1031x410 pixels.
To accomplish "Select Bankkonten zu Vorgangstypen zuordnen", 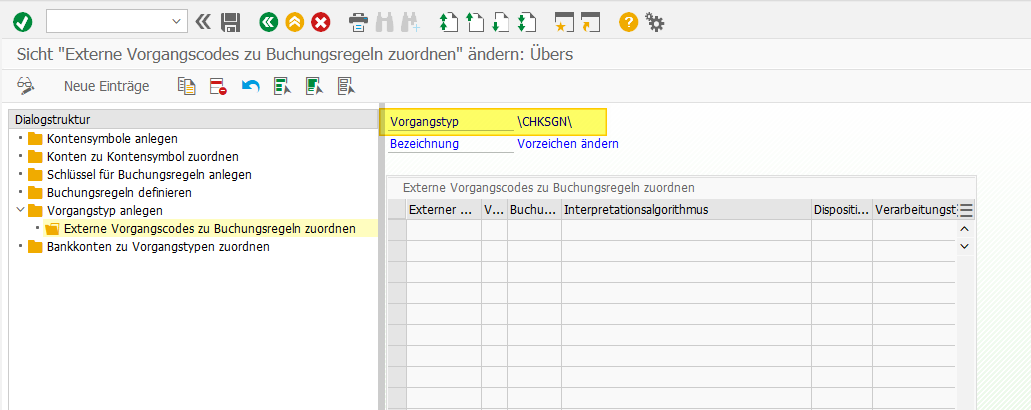I will (x=157, y=247).
